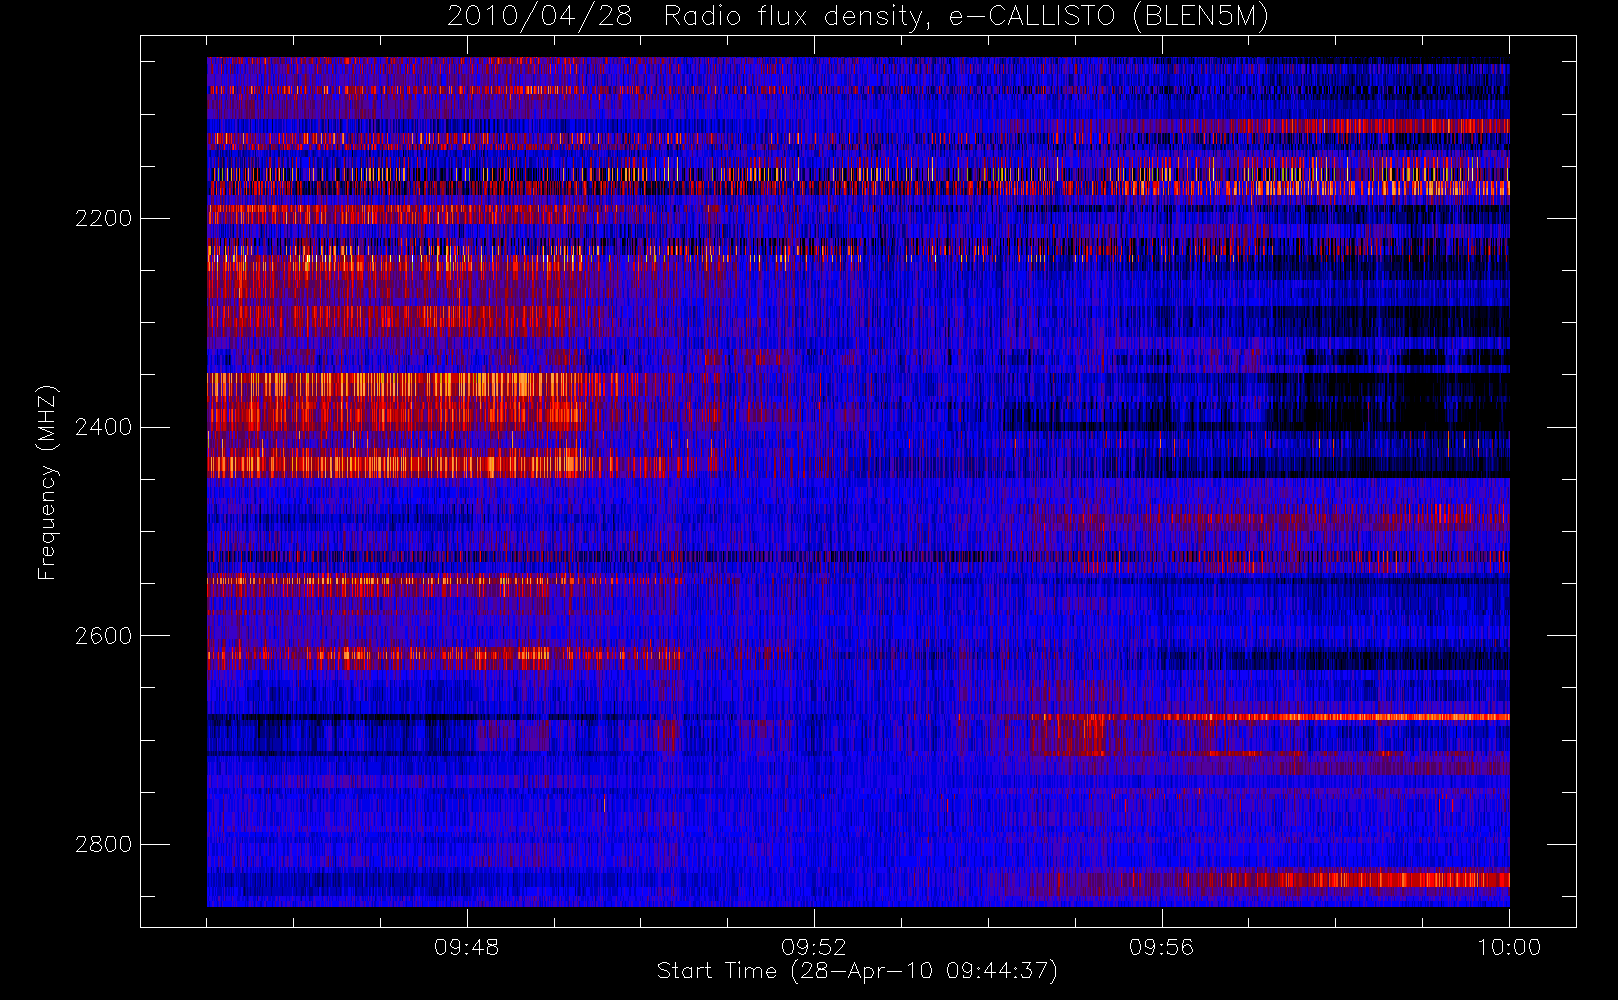Click the 2400 frequency tick label
Viewport: 1618px width, 1000px height.
(x=104, y=427)
